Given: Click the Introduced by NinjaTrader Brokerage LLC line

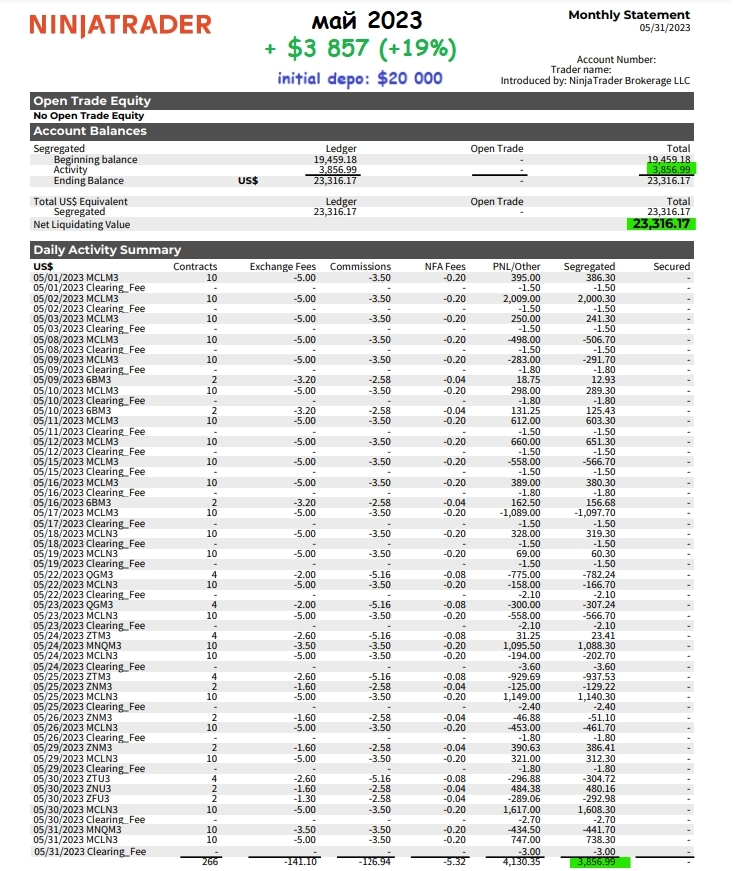Looking at the screenshot, I should 595,80.
